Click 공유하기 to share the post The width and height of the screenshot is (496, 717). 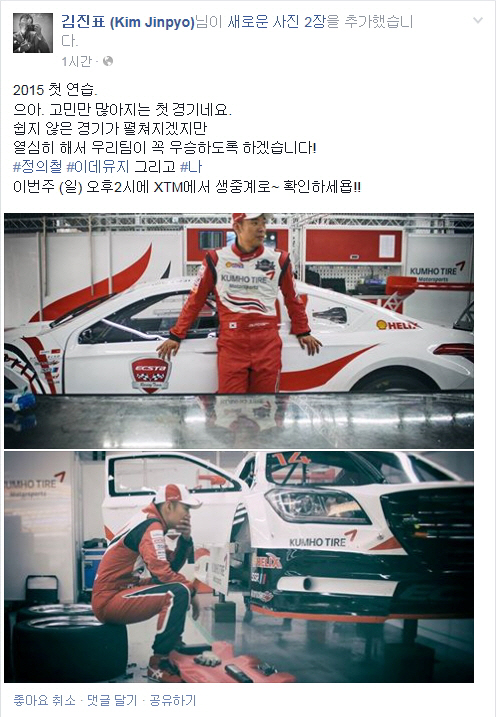tap(172, 700)
